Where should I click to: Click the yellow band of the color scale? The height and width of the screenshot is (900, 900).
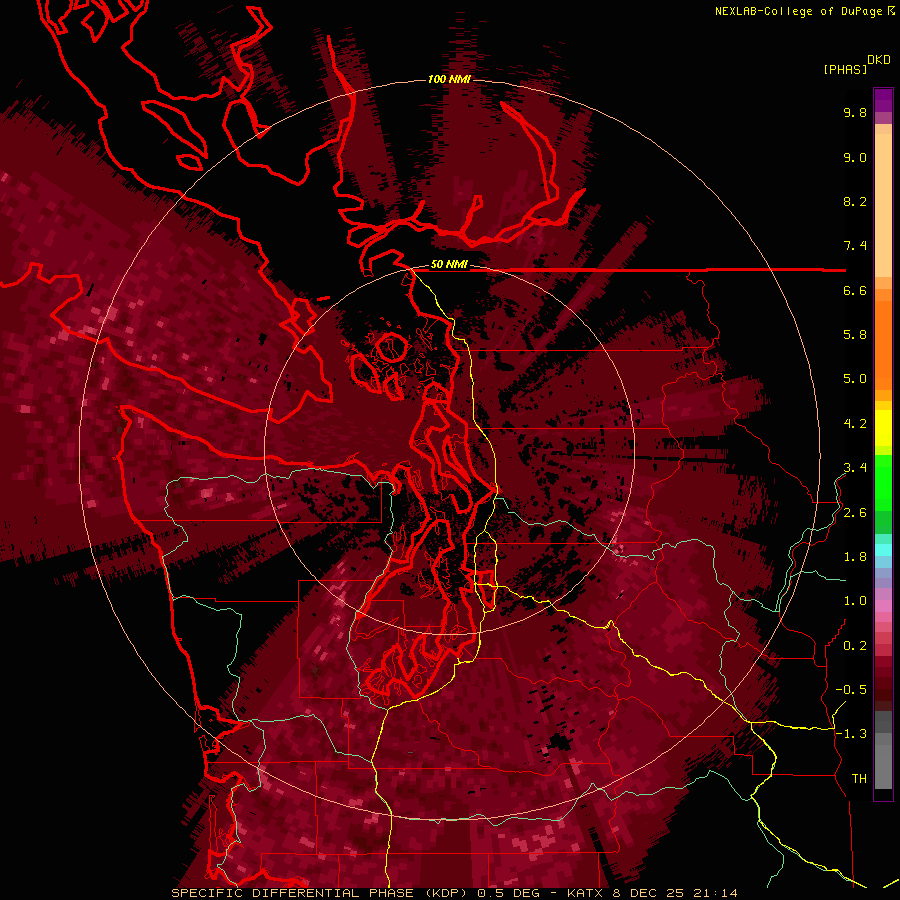click(x=883, y=428)
